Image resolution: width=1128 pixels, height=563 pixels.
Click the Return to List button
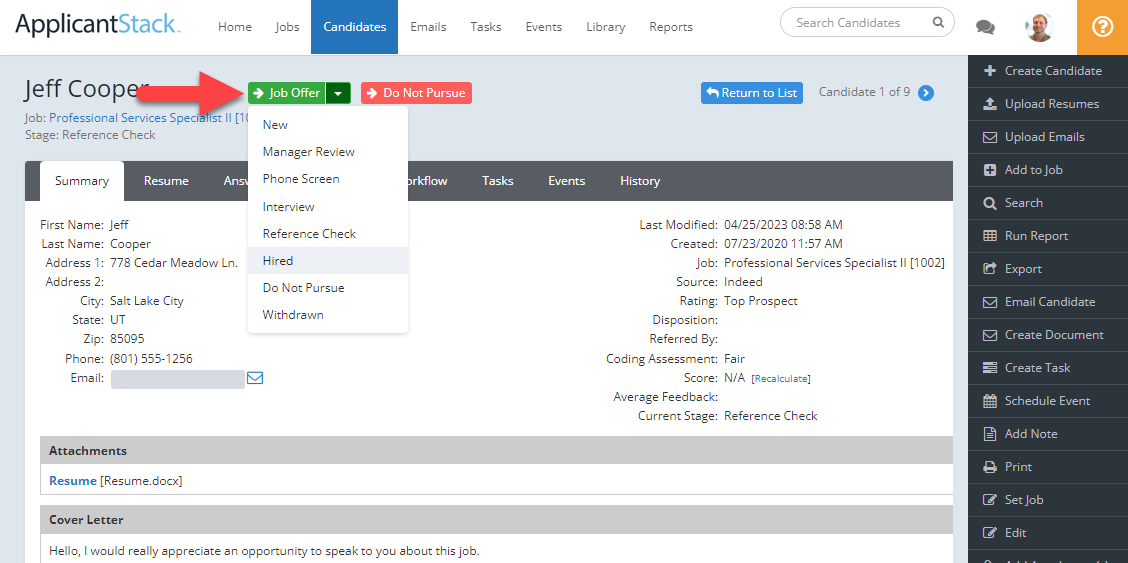751,93
